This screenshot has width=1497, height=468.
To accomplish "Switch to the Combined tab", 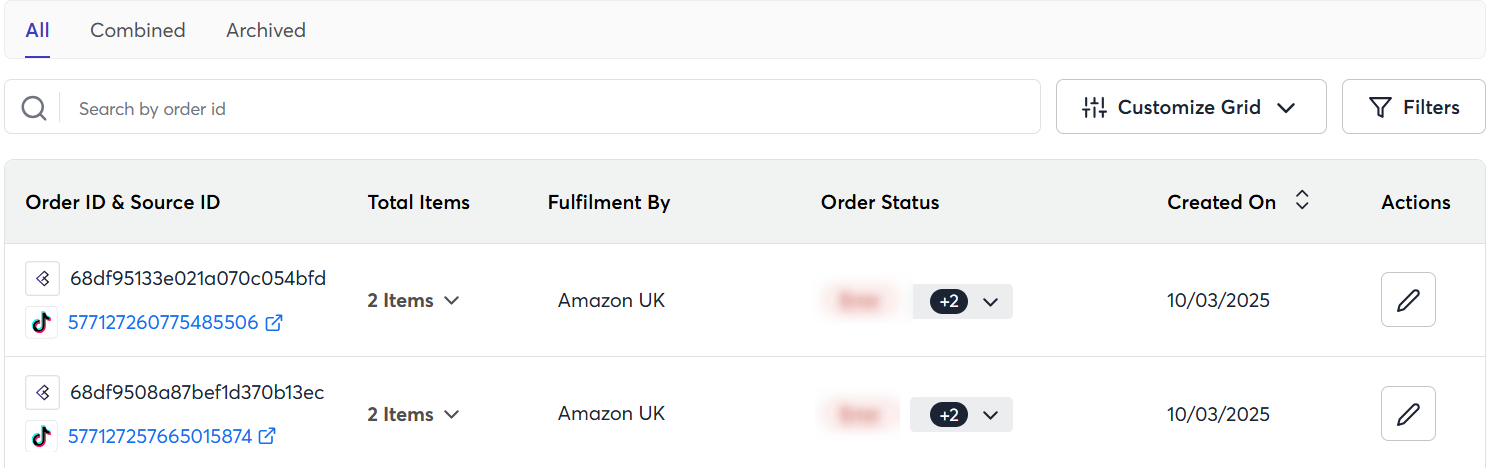I will click(x=138, y=30).
